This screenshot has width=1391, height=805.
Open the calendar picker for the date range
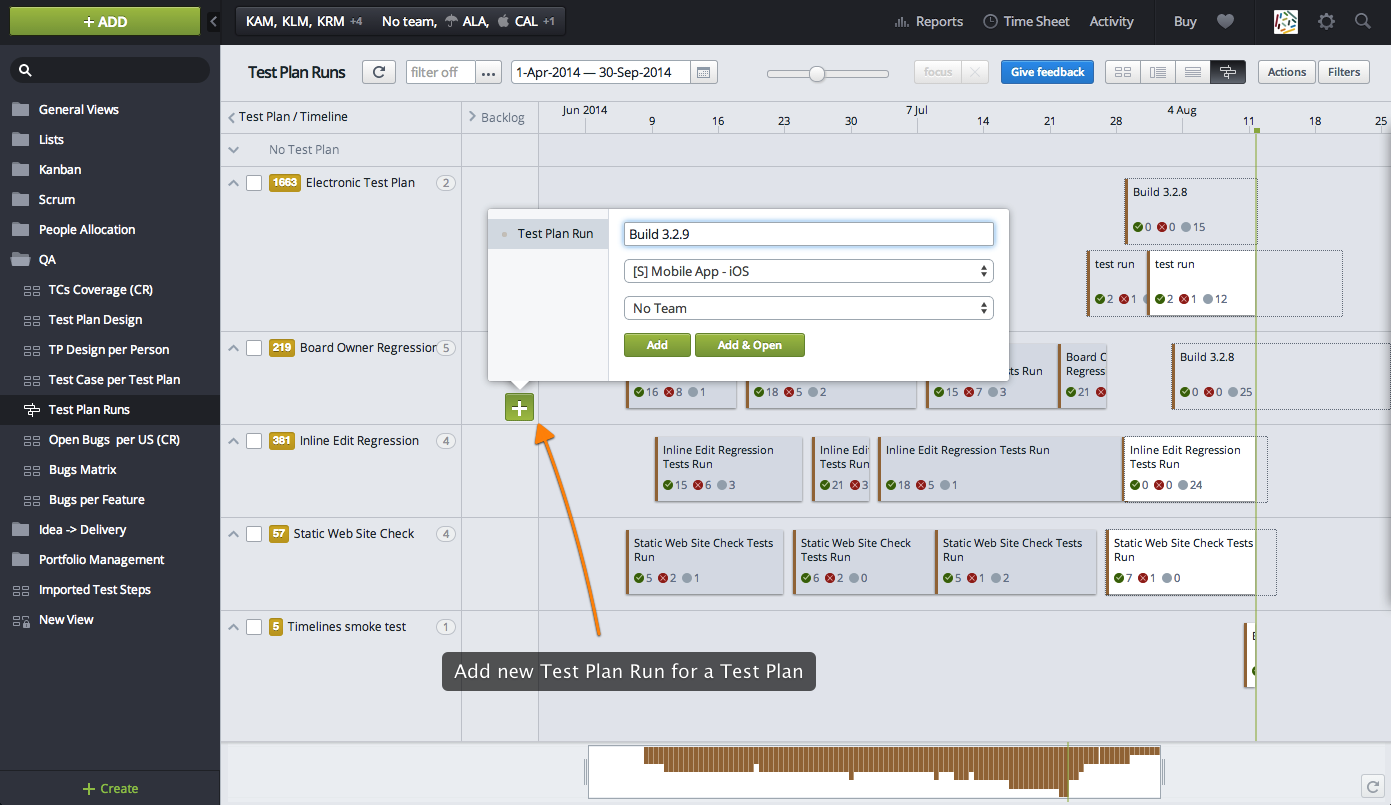click(x=705, y=71)
